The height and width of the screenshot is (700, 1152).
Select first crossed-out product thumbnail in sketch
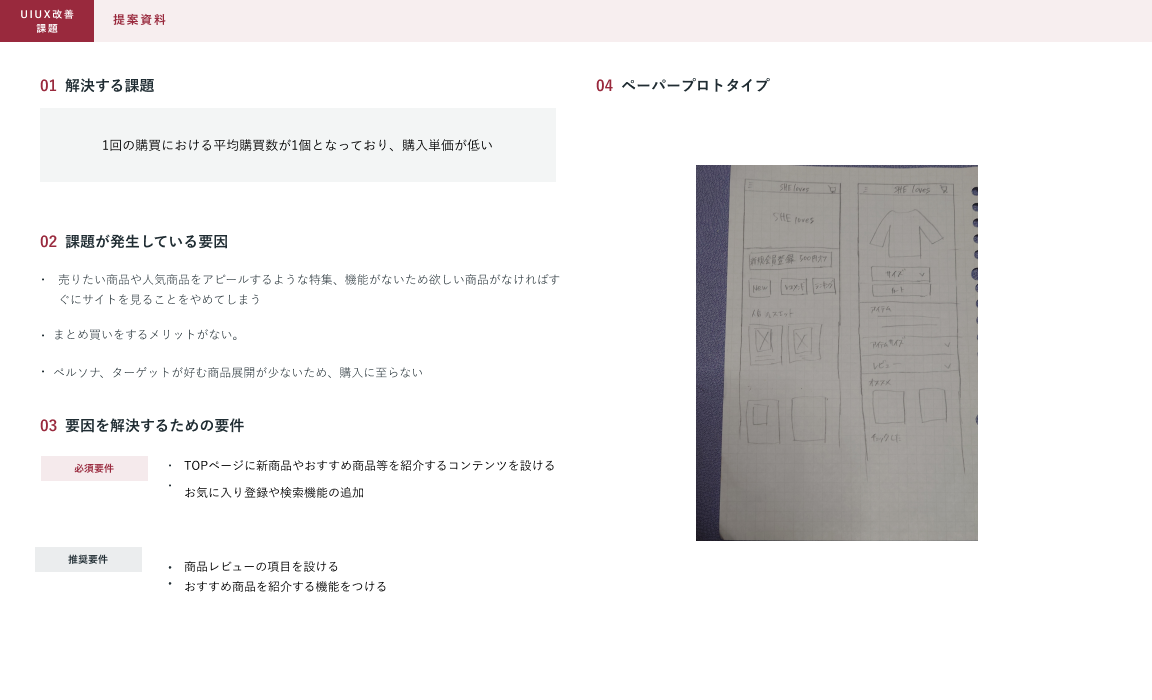coord(765,343)
